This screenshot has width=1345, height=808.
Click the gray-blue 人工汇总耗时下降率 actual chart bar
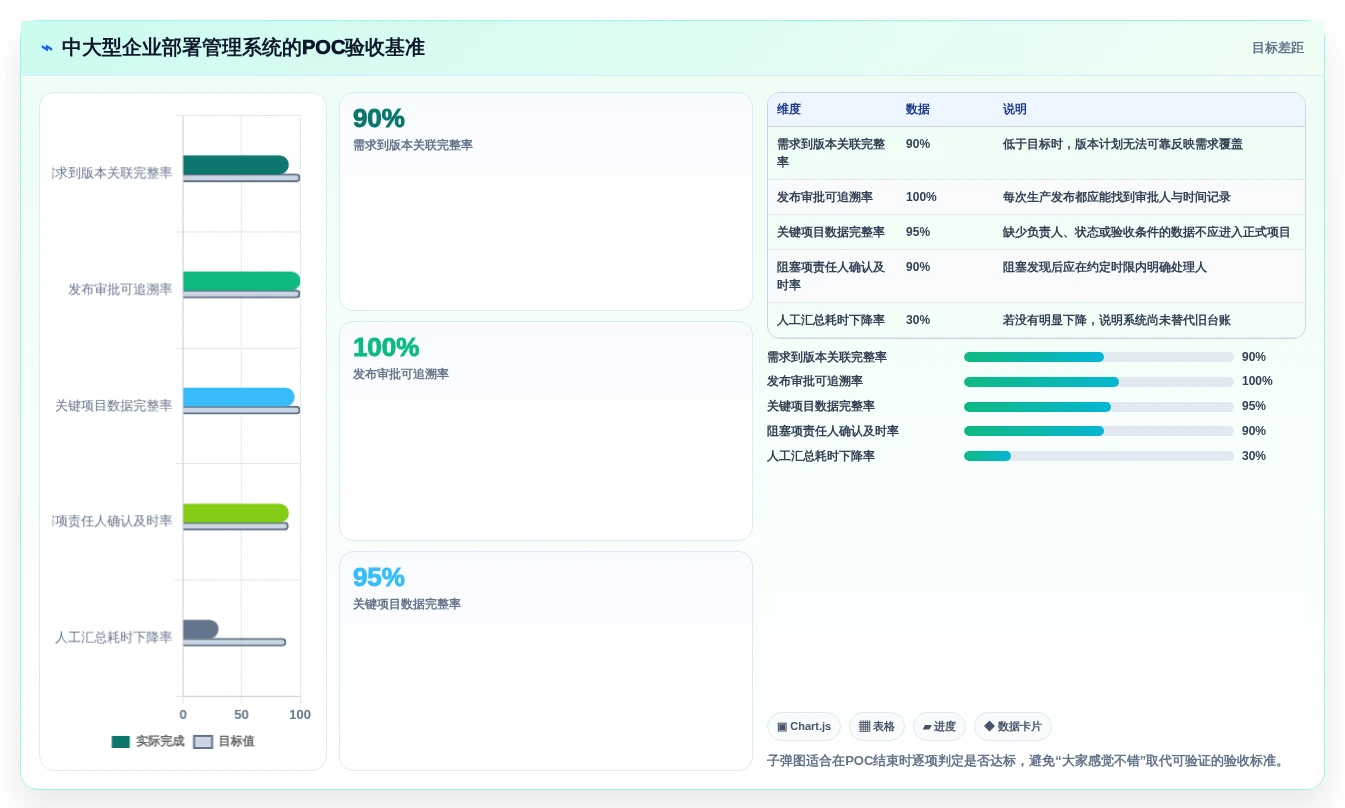click(x=200, y=629)
